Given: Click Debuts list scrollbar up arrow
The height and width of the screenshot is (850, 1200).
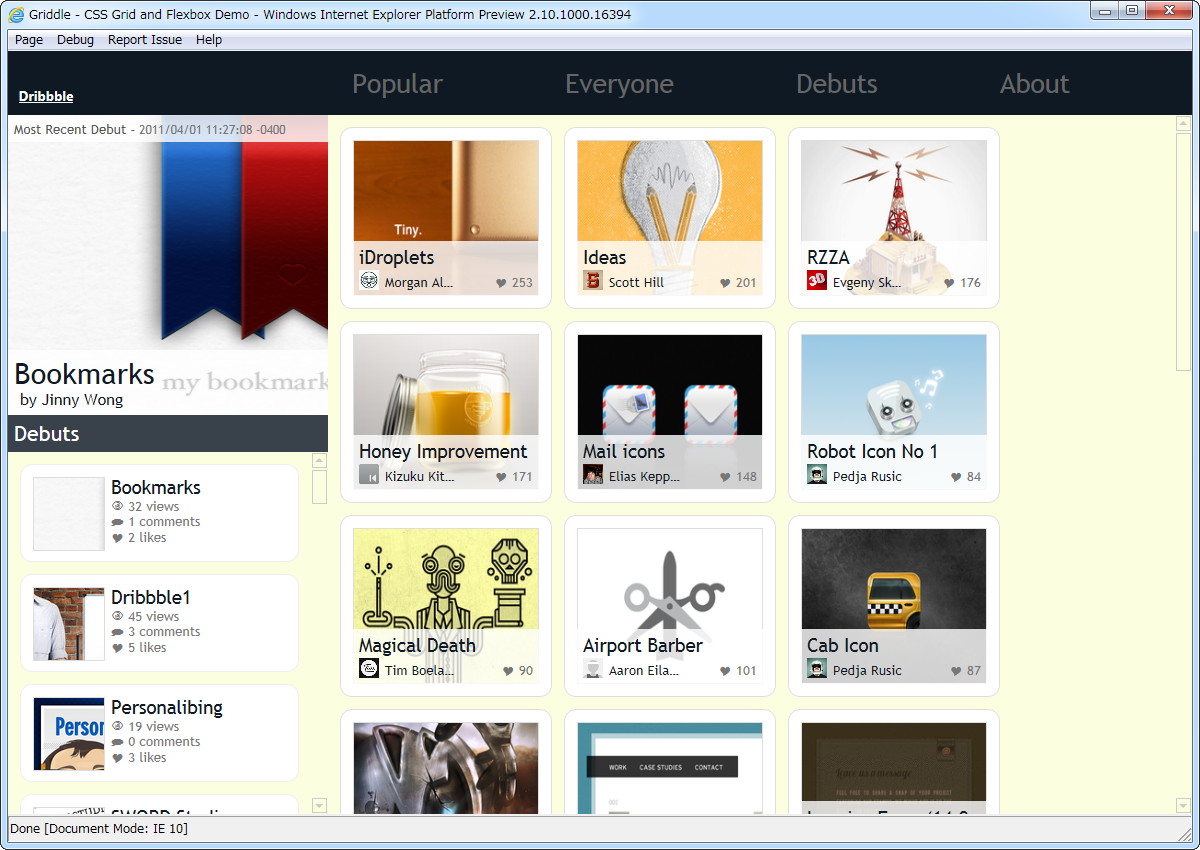Looking at the screenshot, I should tap(320, 461).
